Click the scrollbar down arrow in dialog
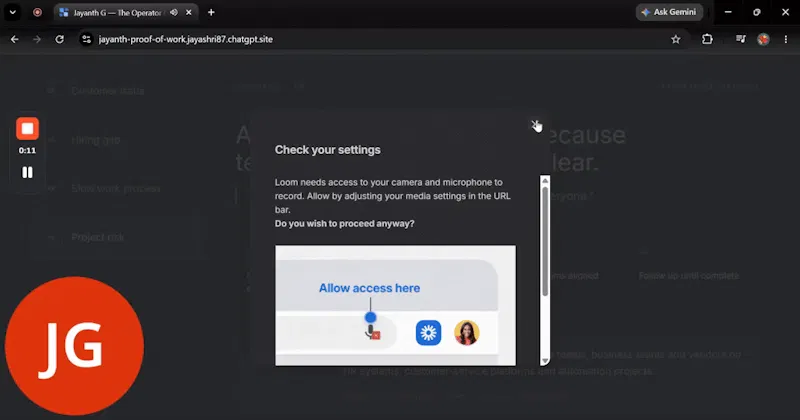This screenshot has width=800, height=420. [545, 360]
